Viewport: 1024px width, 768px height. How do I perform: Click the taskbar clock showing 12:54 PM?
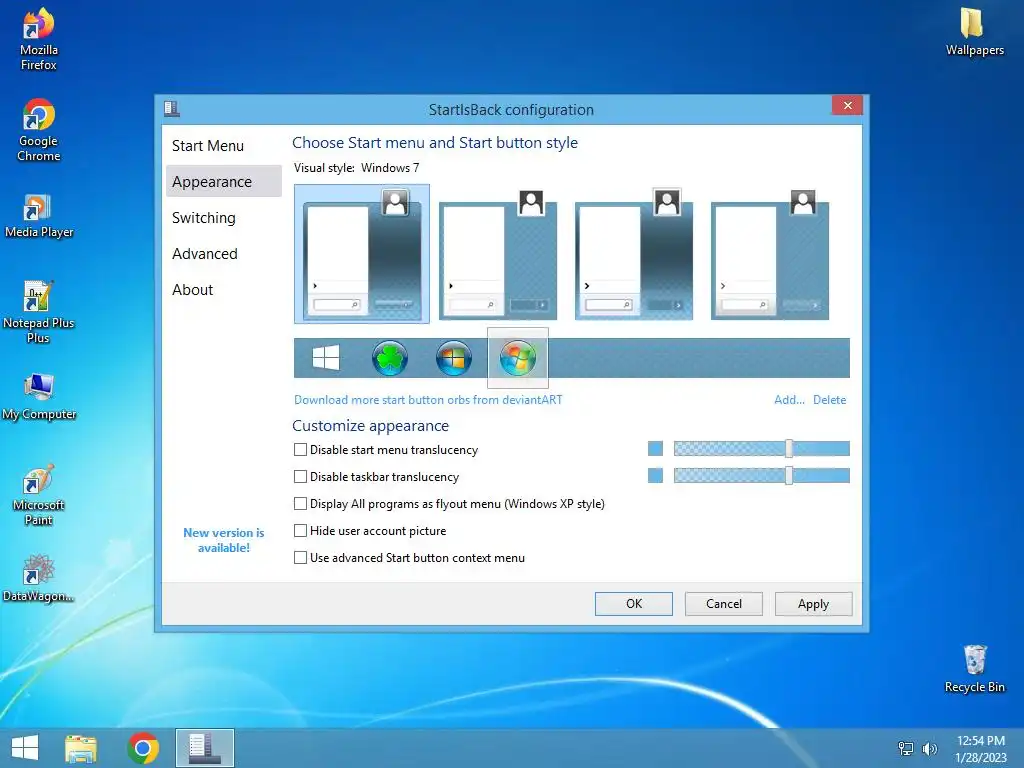coord(980,748)
